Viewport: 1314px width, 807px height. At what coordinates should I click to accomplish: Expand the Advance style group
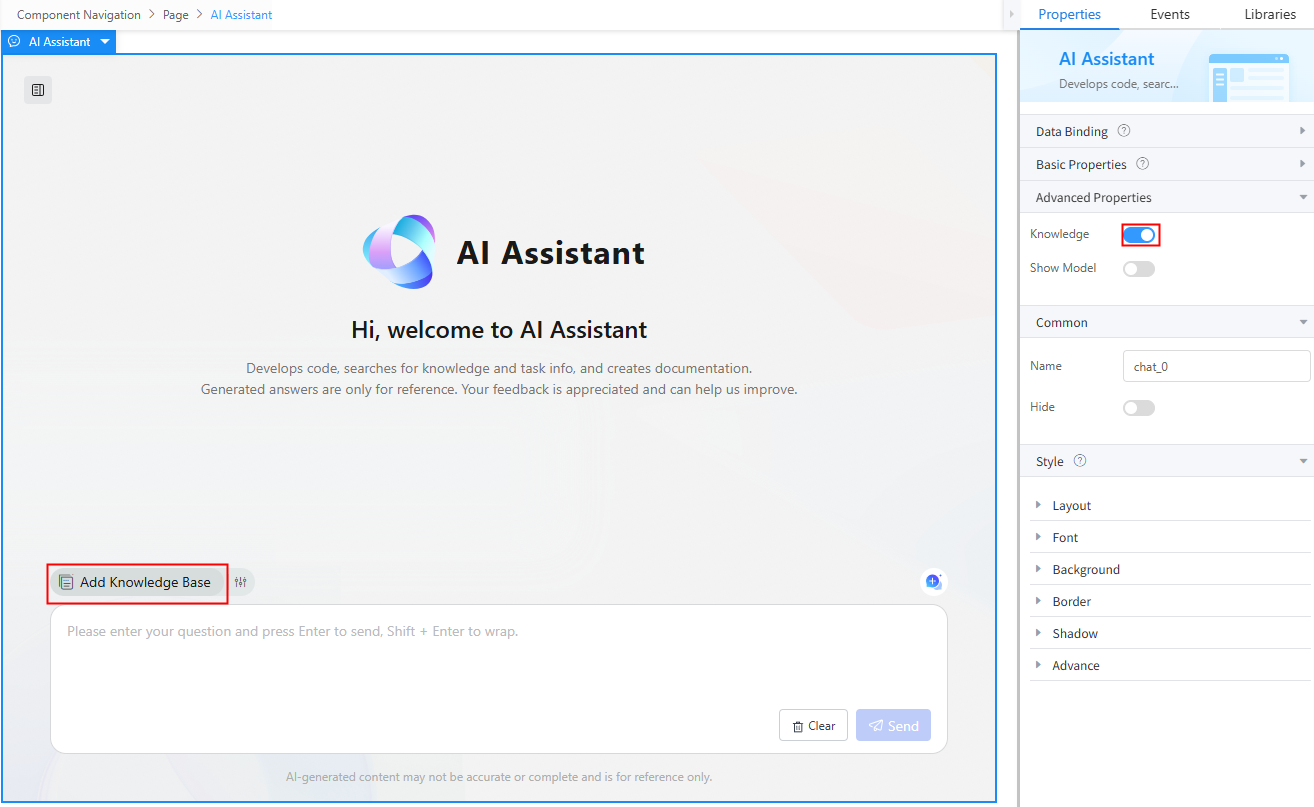[x=1170, y=665]
